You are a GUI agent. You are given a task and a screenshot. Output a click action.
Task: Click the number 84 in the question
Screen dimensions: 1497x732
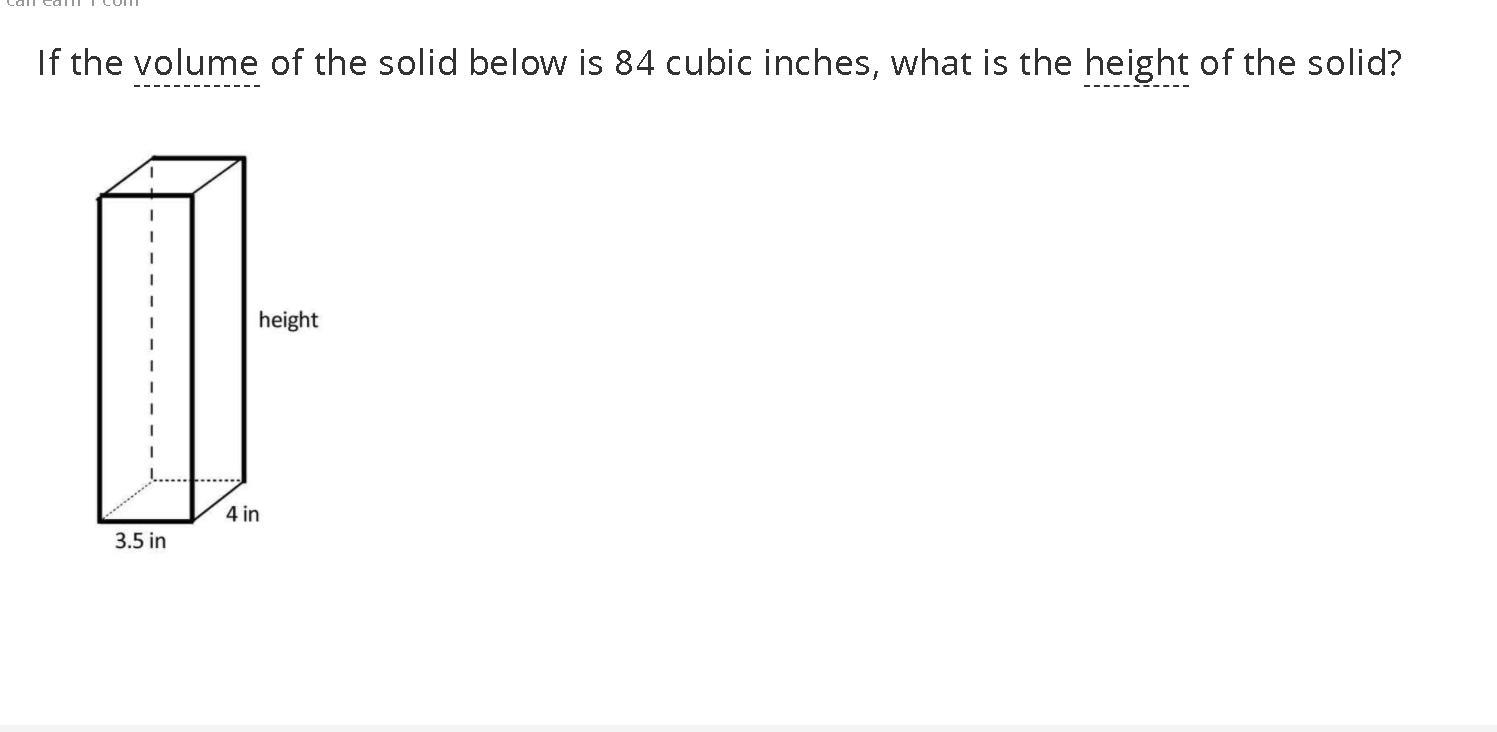pos(634,63)
